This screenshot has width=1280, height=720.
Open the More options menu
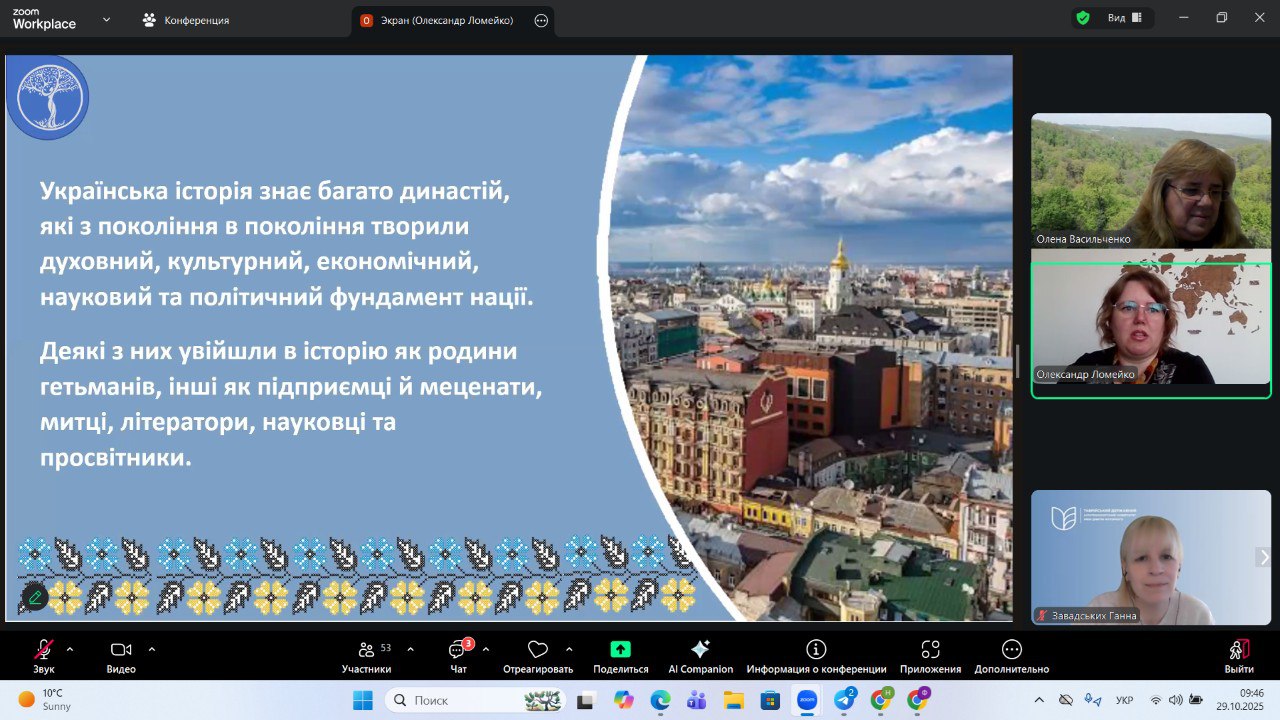[x=1011, y=656]
